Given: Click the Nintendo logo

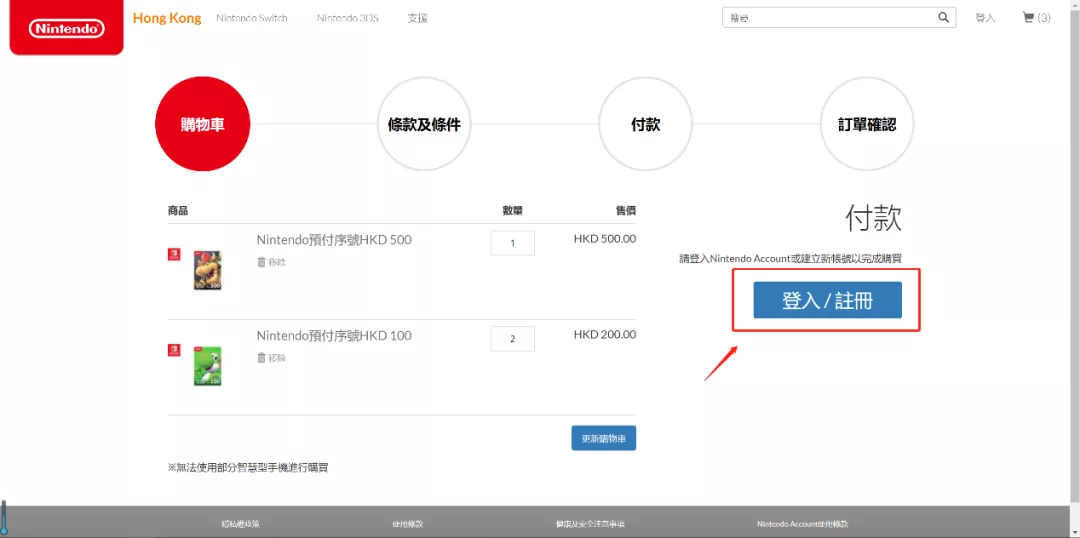Looking at the screenshot, I should click(x=67, y=28).
